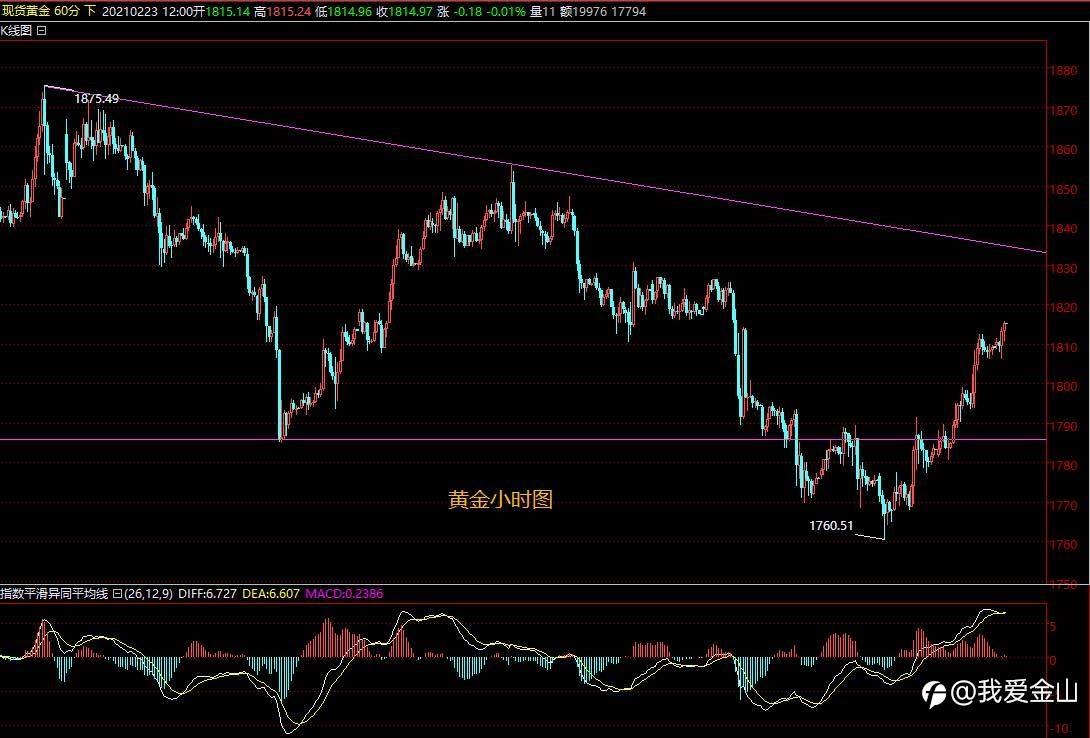This screenshot has height=738, width=1090.
Task: Click the -10 label on the MACD axis
Action: coord(1059,728)
